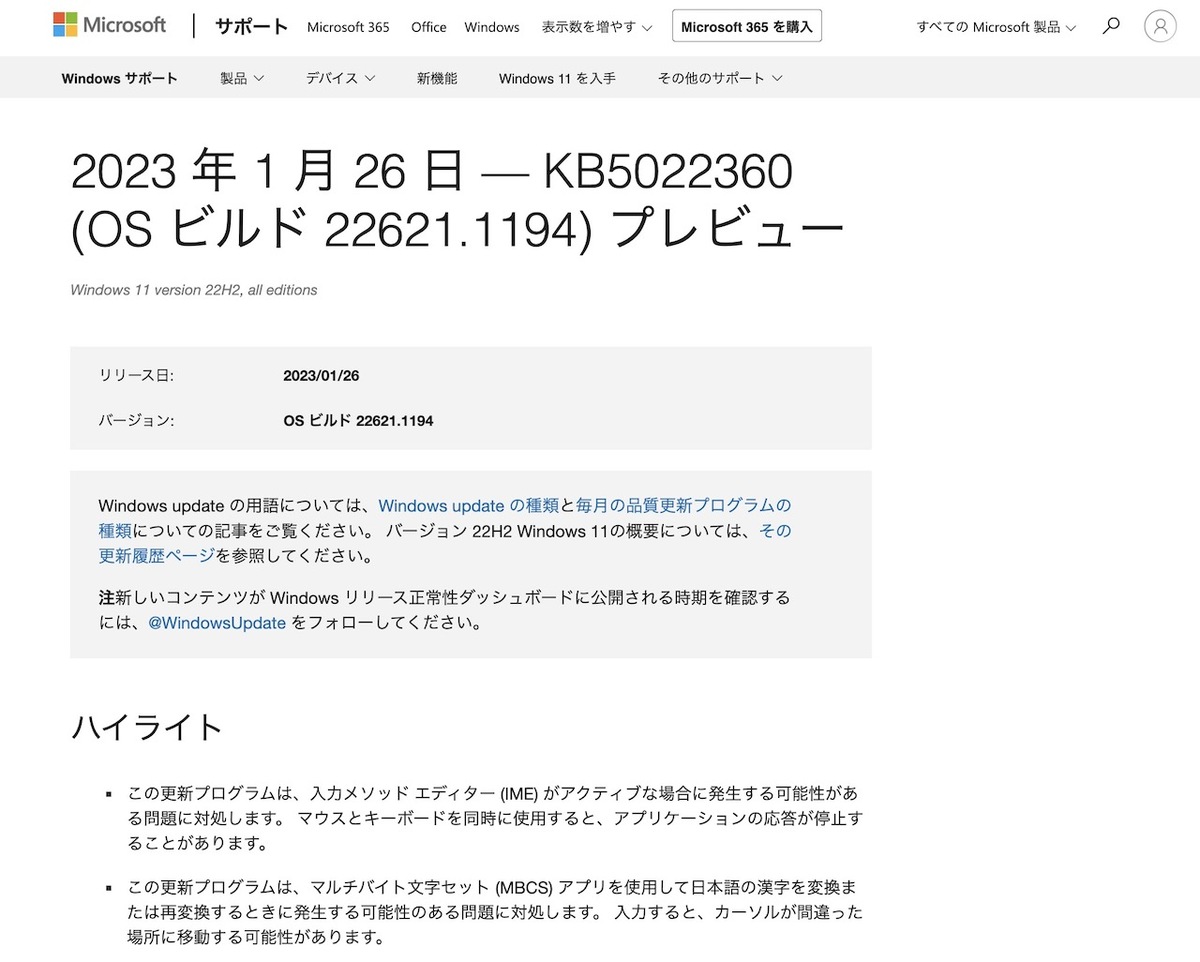This screenshot has width=1200, height=962.
Task: Open 新機能 menu item
Action: pos(437,78)
